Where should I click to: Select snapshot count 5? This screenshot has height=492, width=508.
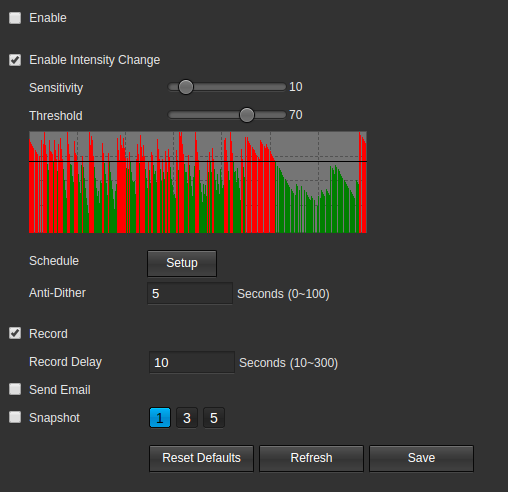(x=214, y=418)
